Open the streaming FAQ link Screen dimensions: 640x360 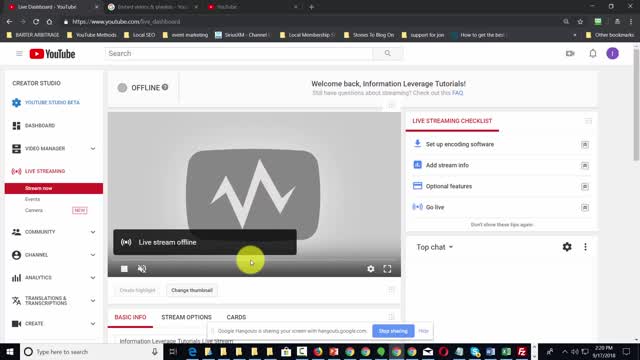coord(458,93)
